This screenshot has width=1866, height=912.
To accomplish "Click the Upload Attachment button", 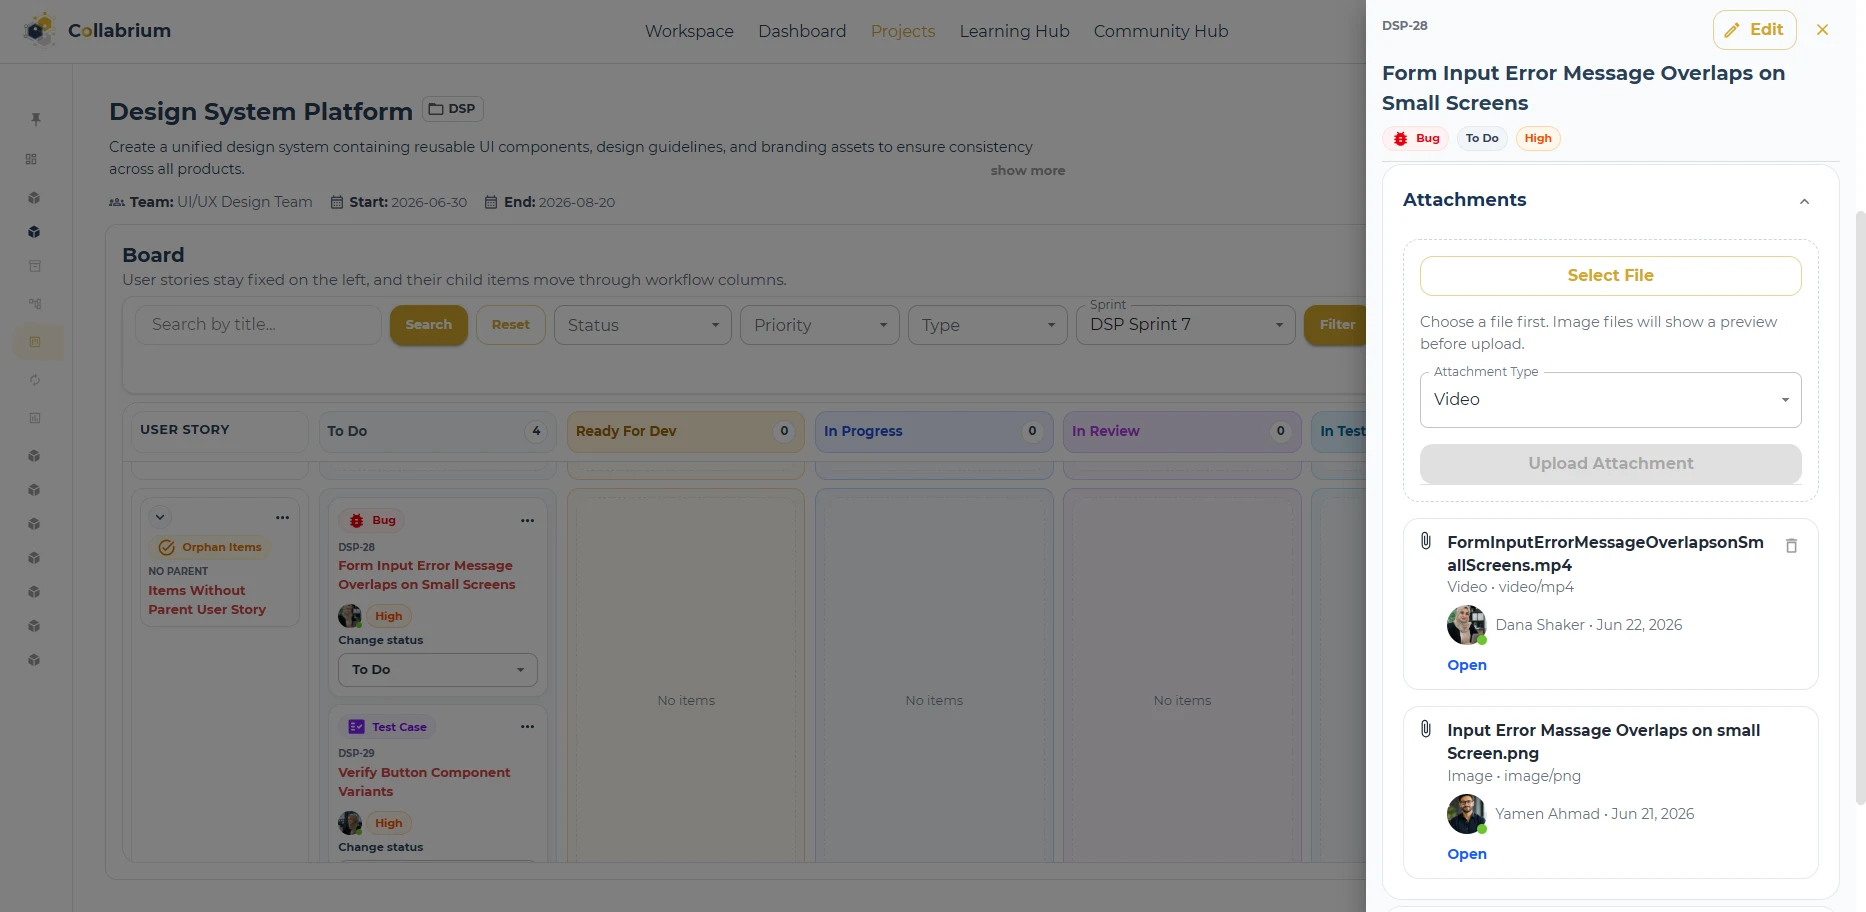I will tap(1610, 464).
